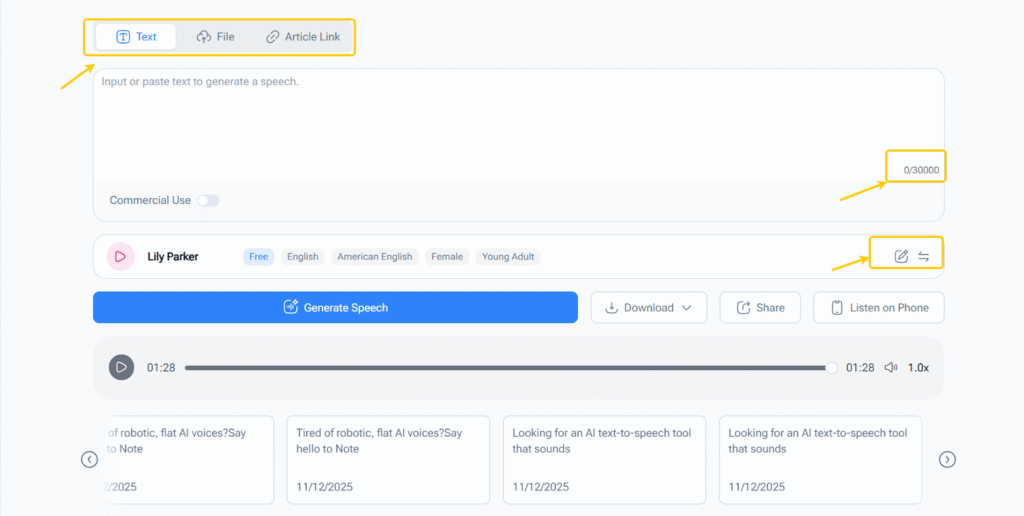
Task: Play Lily Parker voice preview
Action: coord(120,257)
